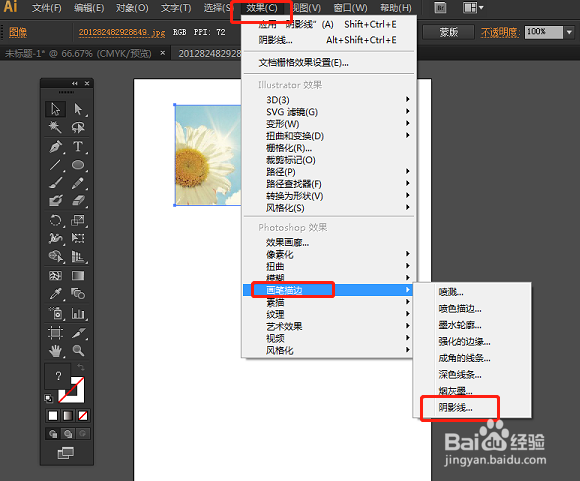The width and height of the screenshot is (580, 481).
Task: Open the 对象(O) menu
Action: (x=132, y=8)
